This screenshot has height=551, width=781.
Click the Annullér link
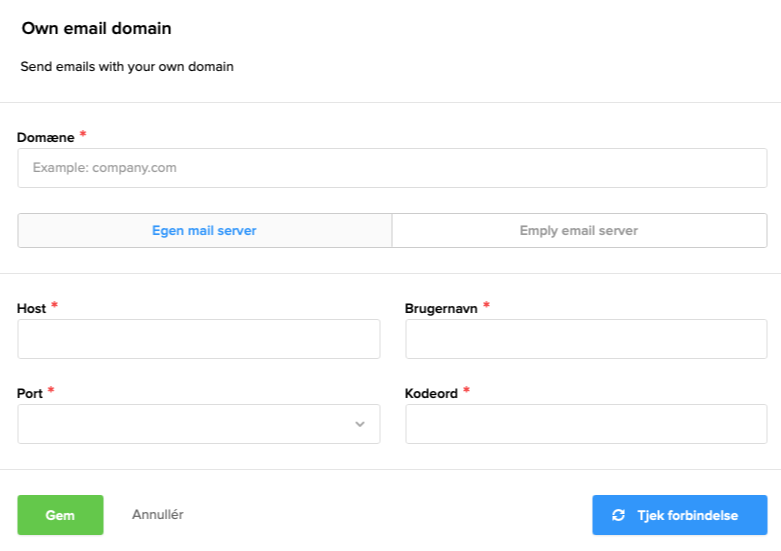[157, 515]
